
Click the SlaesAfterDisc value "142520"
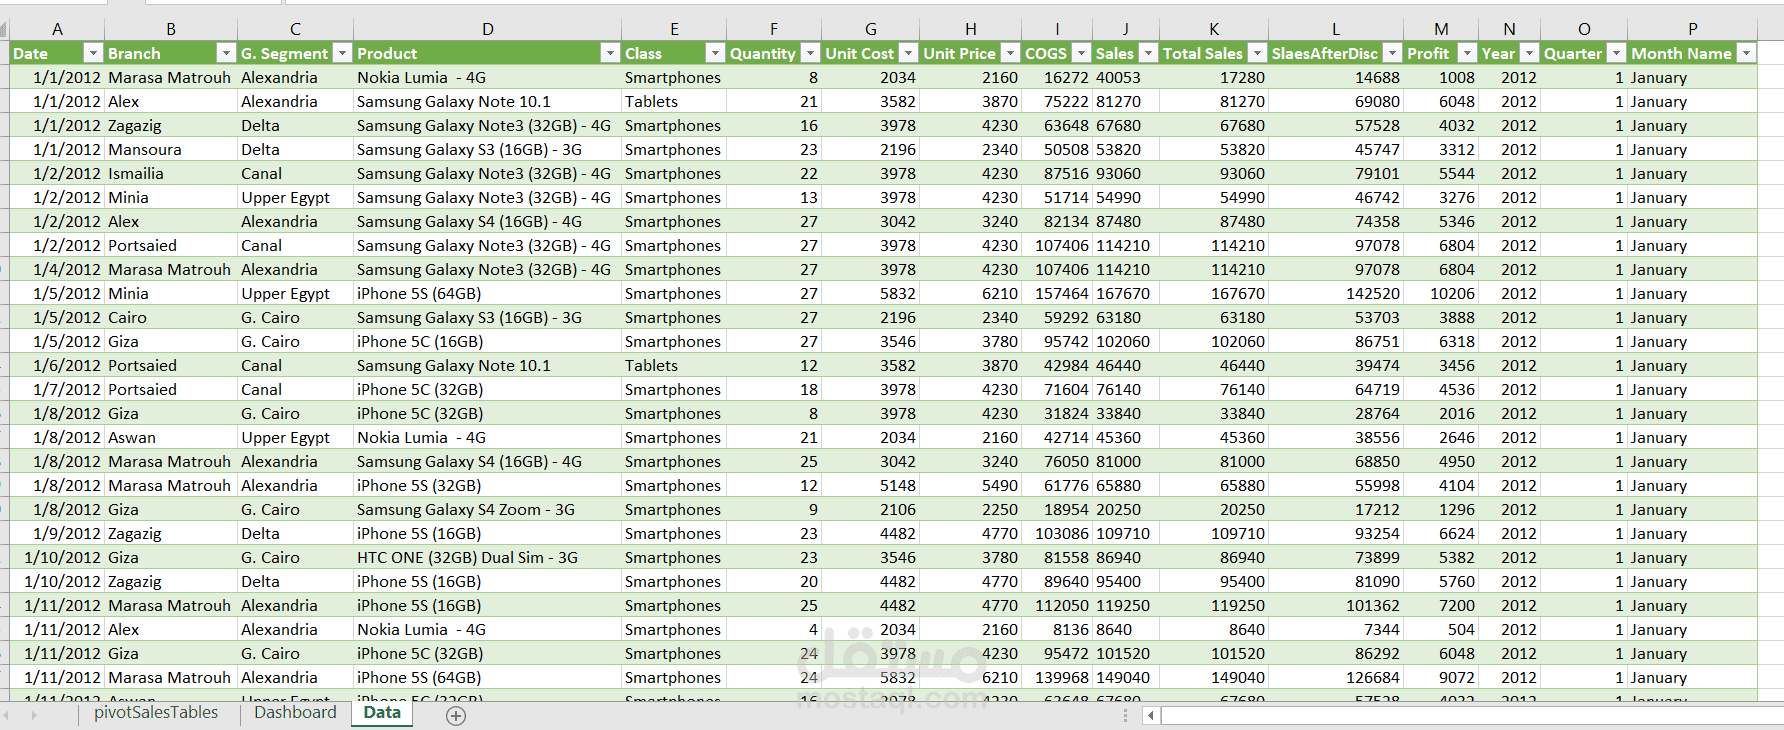coord(1336,293)
